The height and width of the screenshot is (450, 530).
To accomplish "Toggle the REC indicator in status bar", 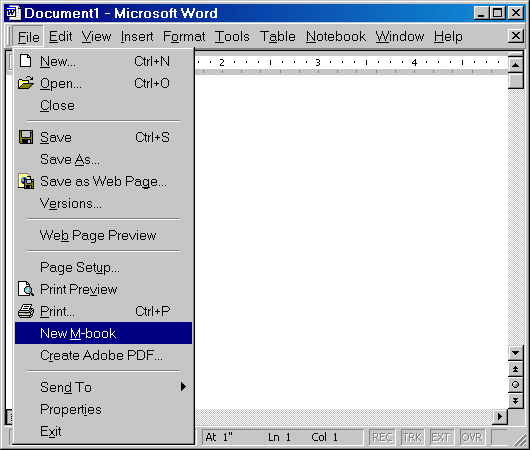I will [382, 437].
